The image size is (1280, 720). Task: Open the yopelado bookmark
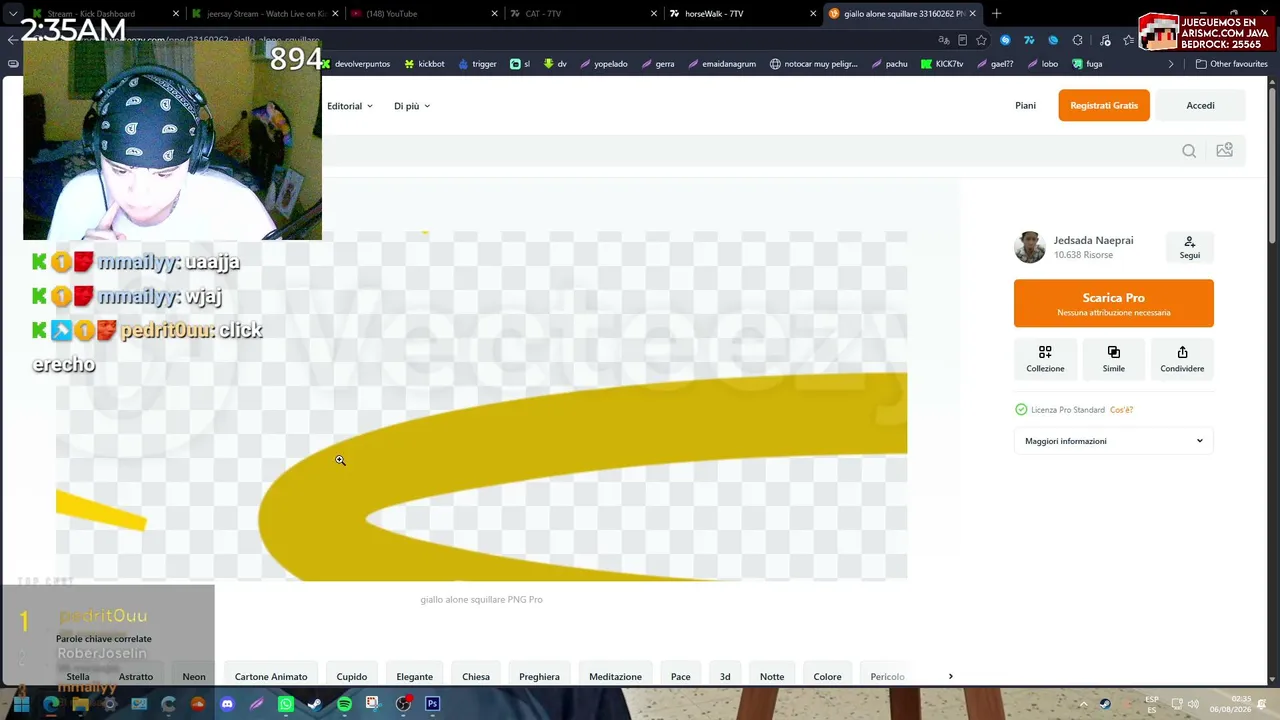click(604, 64)
